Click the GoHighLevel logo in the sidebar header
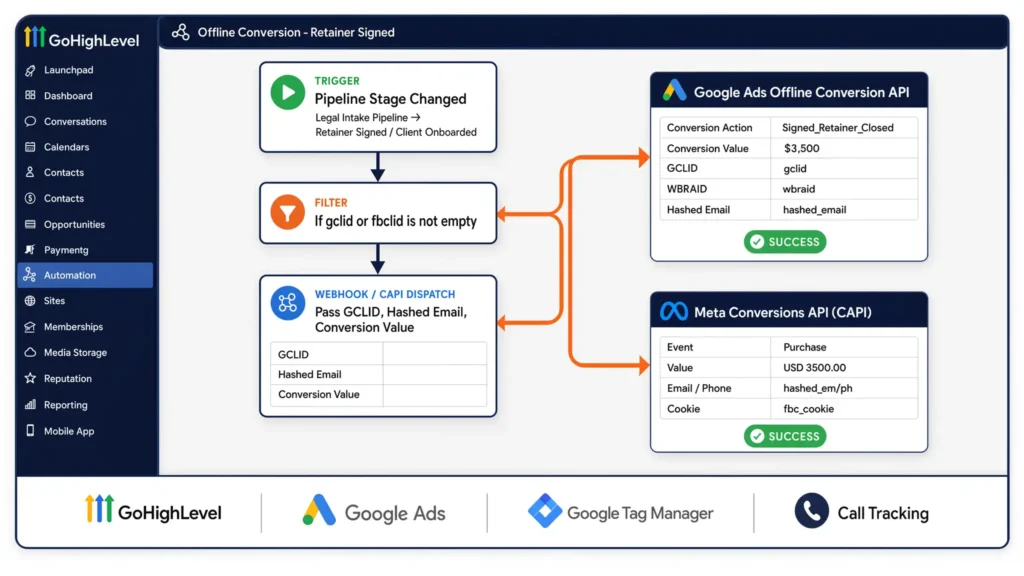 pos(81,38)
